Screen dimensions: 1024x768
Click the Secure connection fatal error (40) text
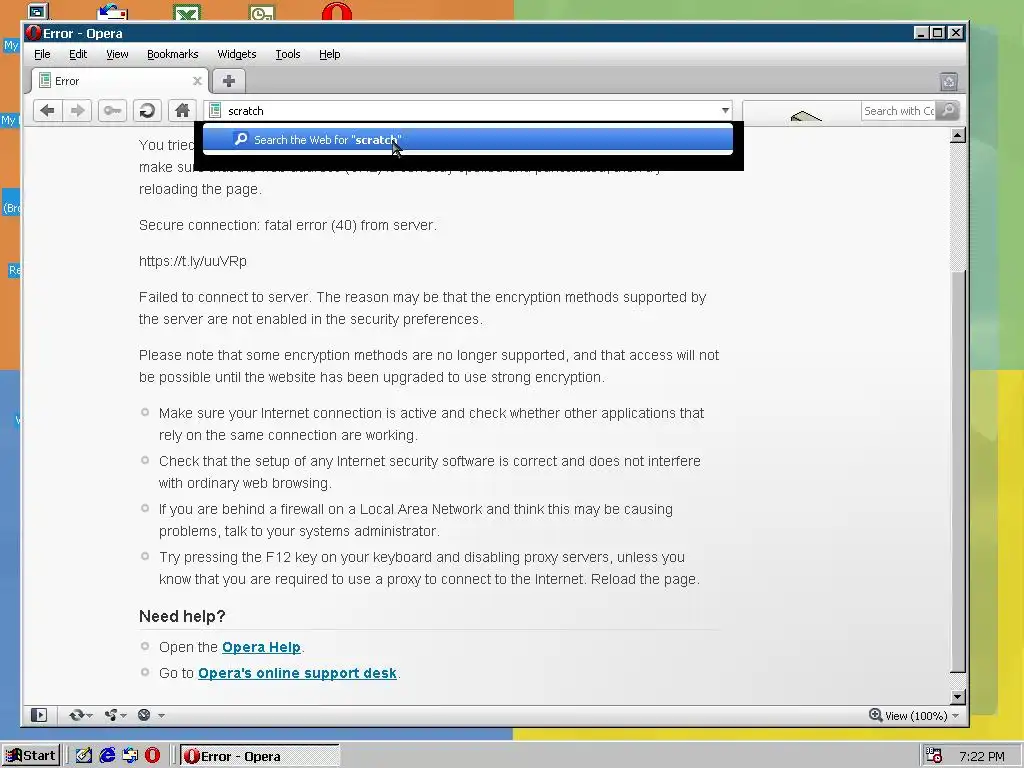click(287, 225)
